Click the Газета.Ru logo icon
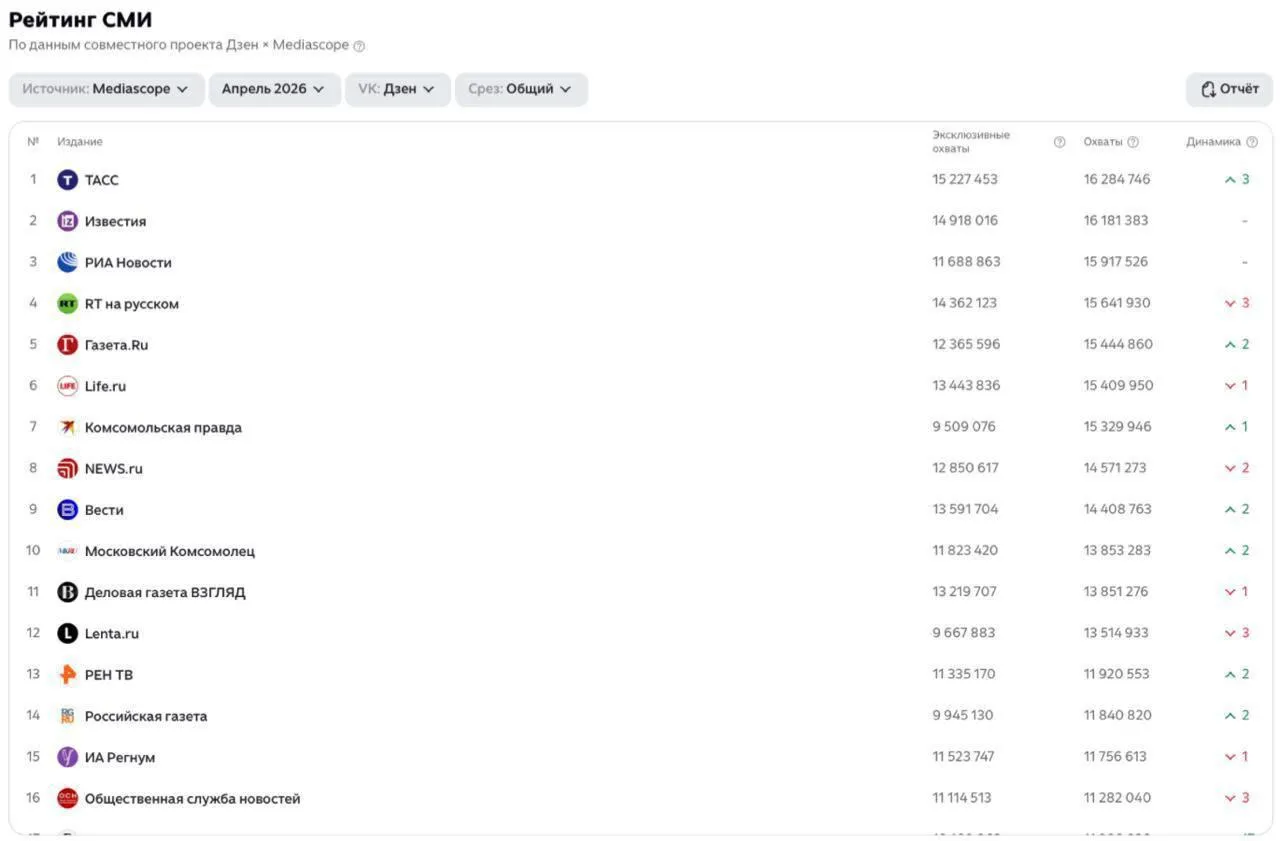1280x841 pixels. [x=67, y=345]
